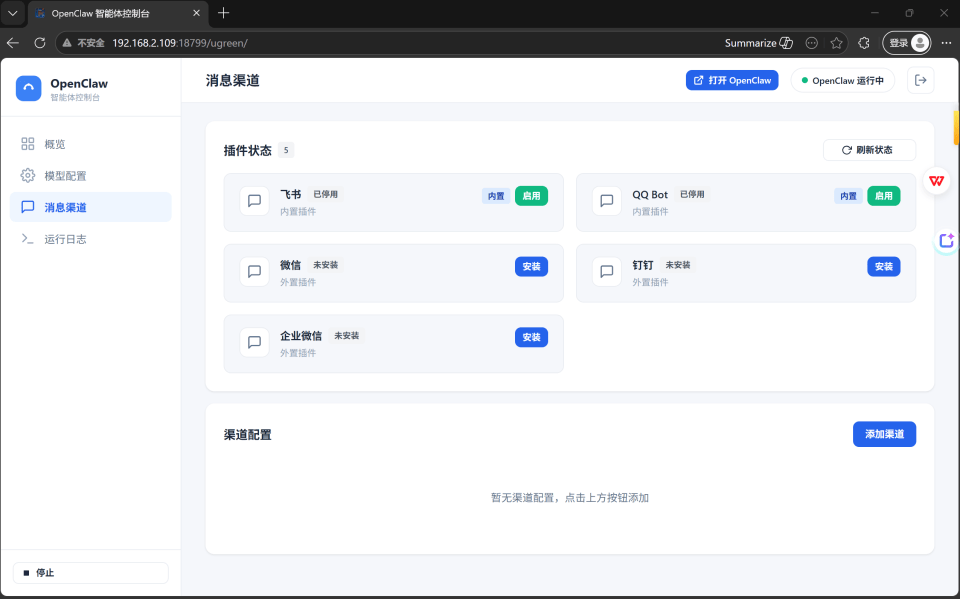The width and height of the screenshot is (960, 599).
Task: Refresh plugin status with 刷新状态
Action: point(869,150)
